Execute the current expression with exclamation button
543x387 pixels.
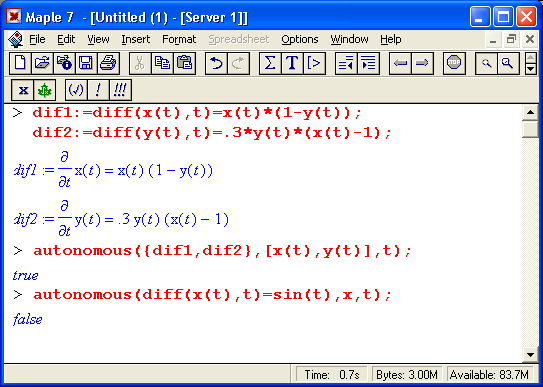click(x=98, y=90)
